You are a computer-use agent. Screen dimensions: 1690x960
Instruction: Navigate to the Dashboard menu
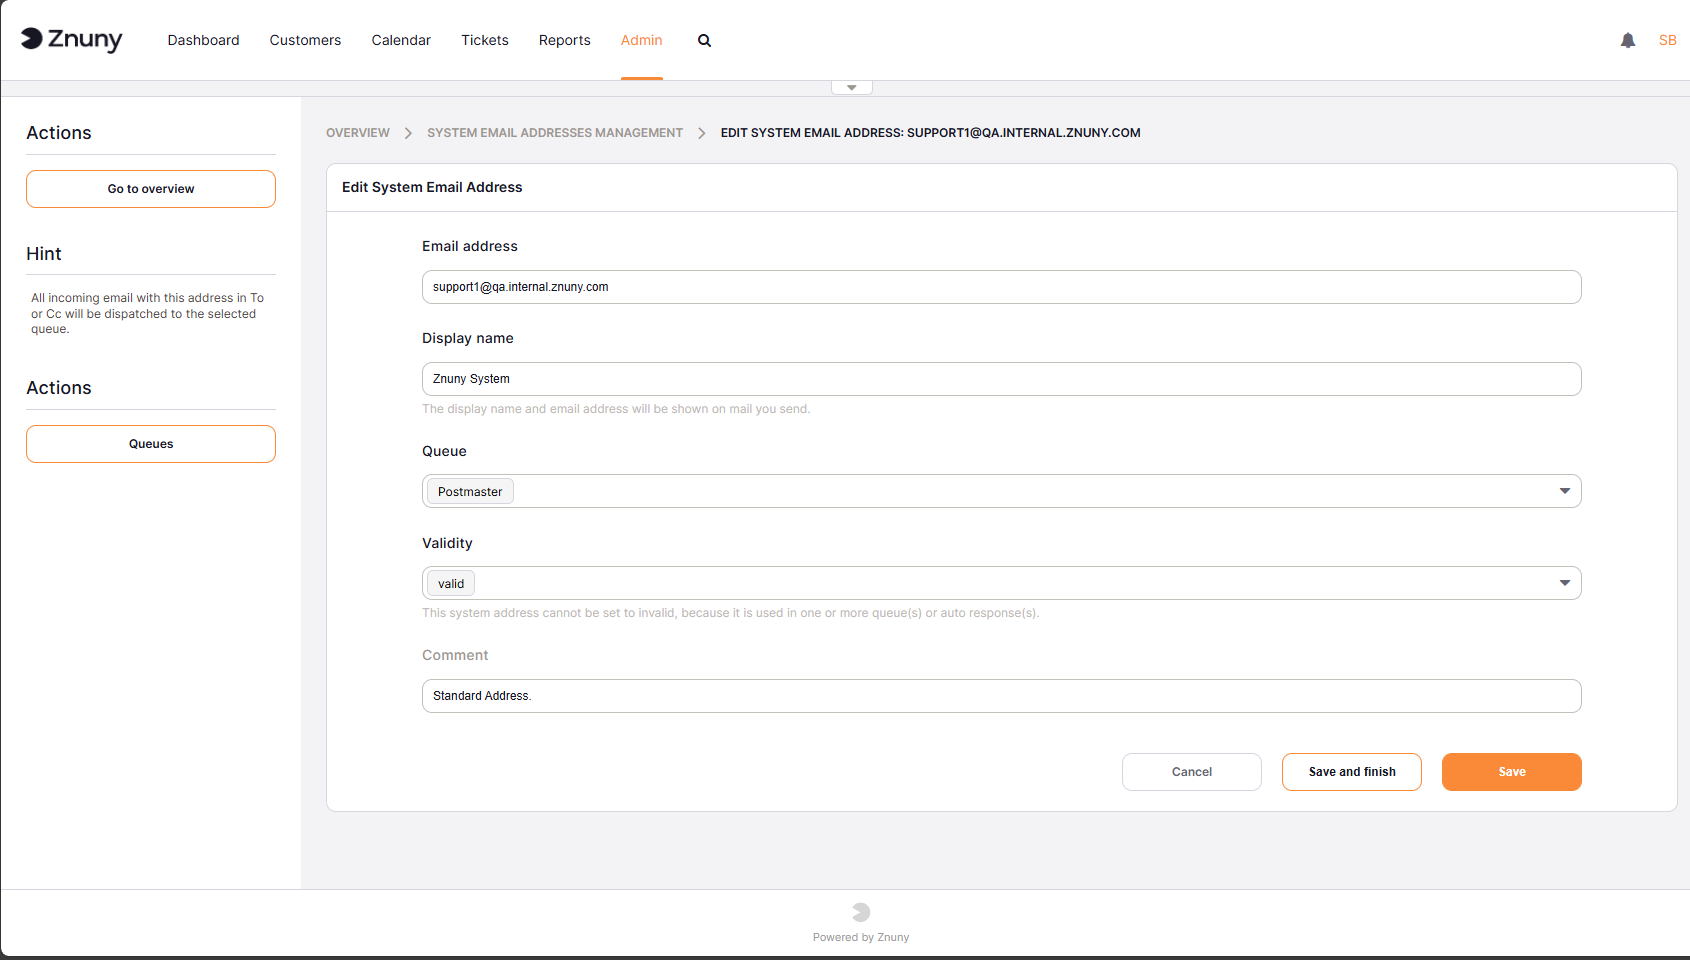pos(203,40)
